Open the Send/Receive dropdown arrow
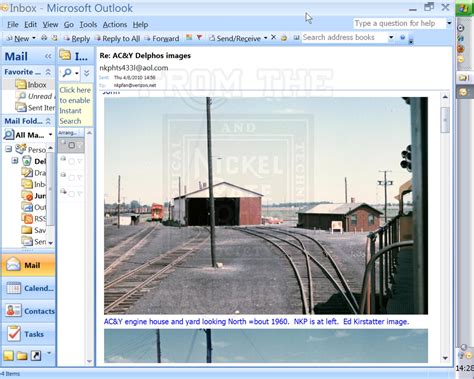The height and width of the screenshot is (379, 474). tap(266, 38)
